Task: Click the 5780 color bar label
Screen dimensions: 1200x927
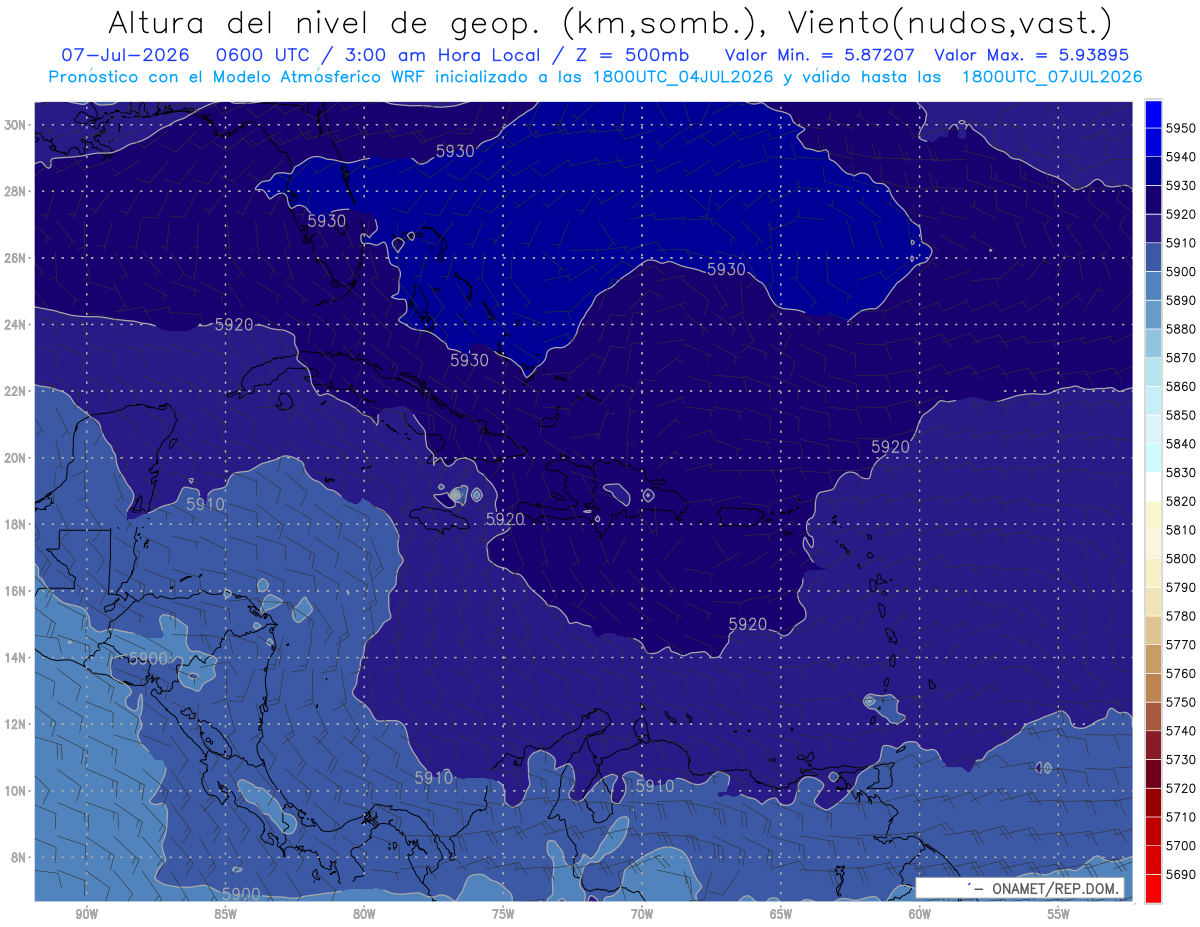Action: click(1181, 616)
